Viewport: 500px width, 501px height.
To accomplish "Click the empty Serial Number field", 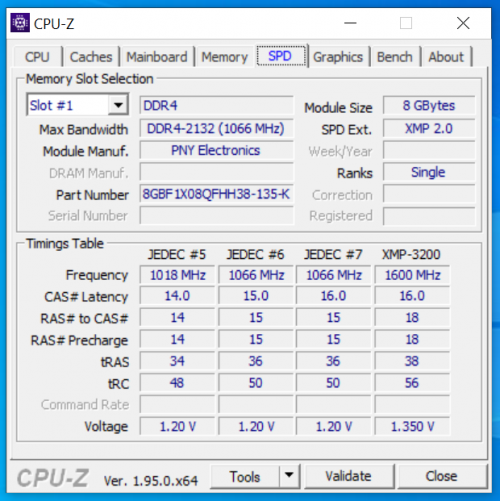I will pyautogui.click(x=216, y=216).
